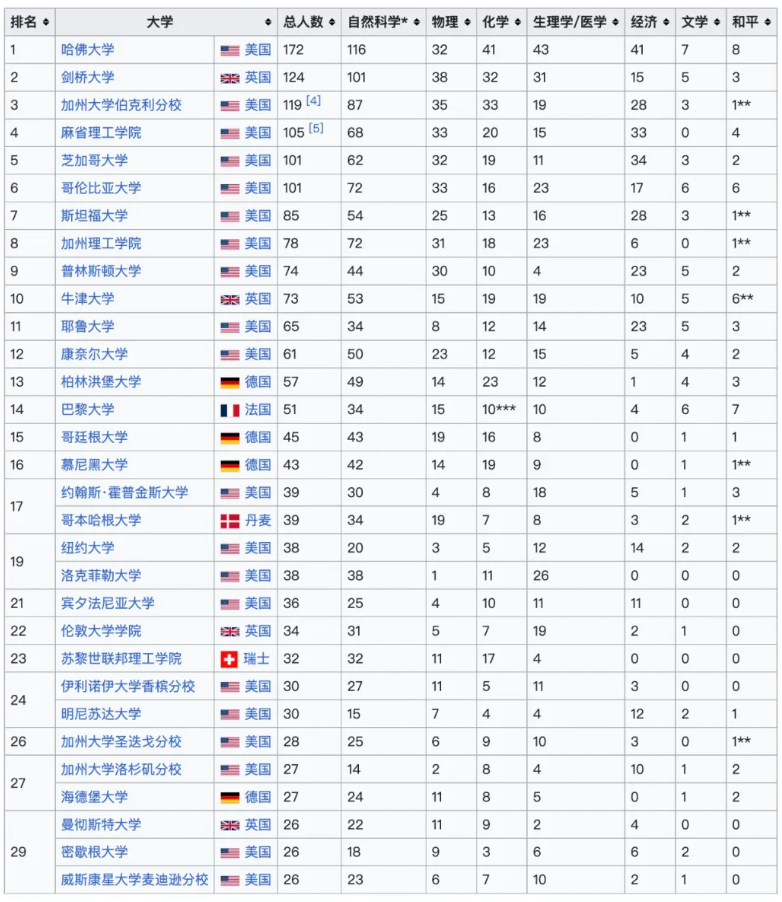782x902 pixels.
Task: Open 洛克菲勒大学 link
Action: [101, 575]
